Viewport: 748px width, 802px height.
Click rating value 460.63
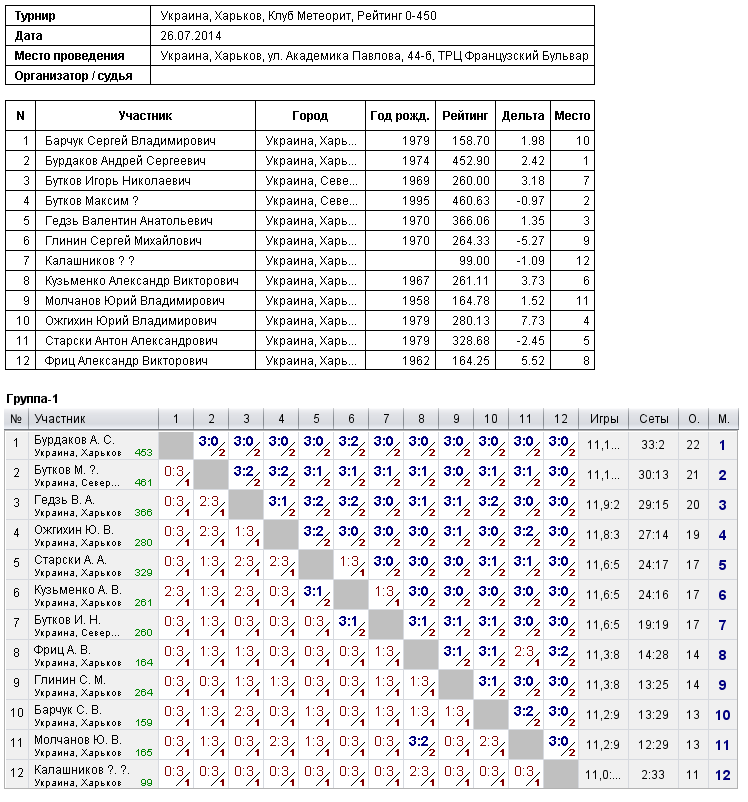(x=471, y=200)
